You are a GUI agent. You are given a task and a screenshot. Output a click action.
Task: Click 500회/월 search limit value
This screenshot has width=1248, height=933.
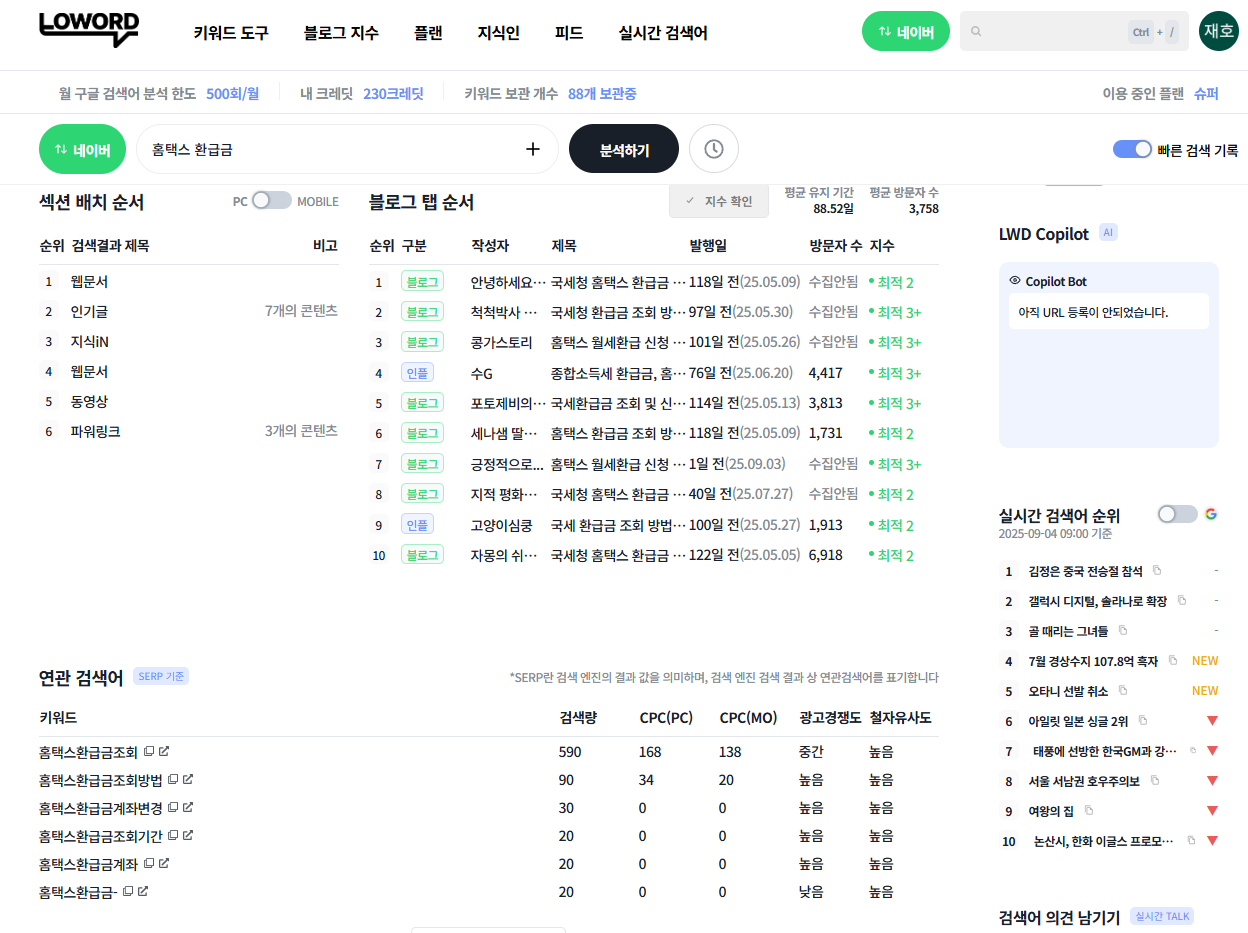tap(232, 94)
